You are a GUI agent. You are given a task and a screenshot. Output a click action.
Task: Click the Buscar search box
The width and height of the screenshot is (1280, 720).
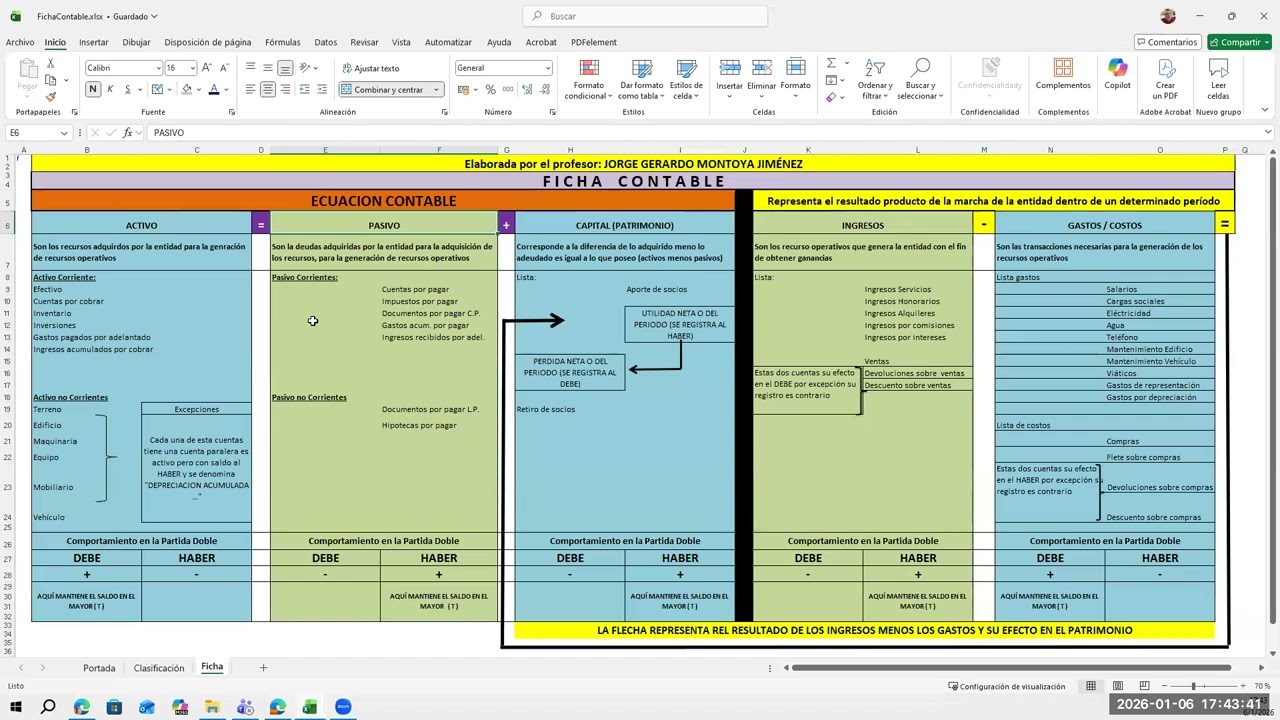point(645,16)
